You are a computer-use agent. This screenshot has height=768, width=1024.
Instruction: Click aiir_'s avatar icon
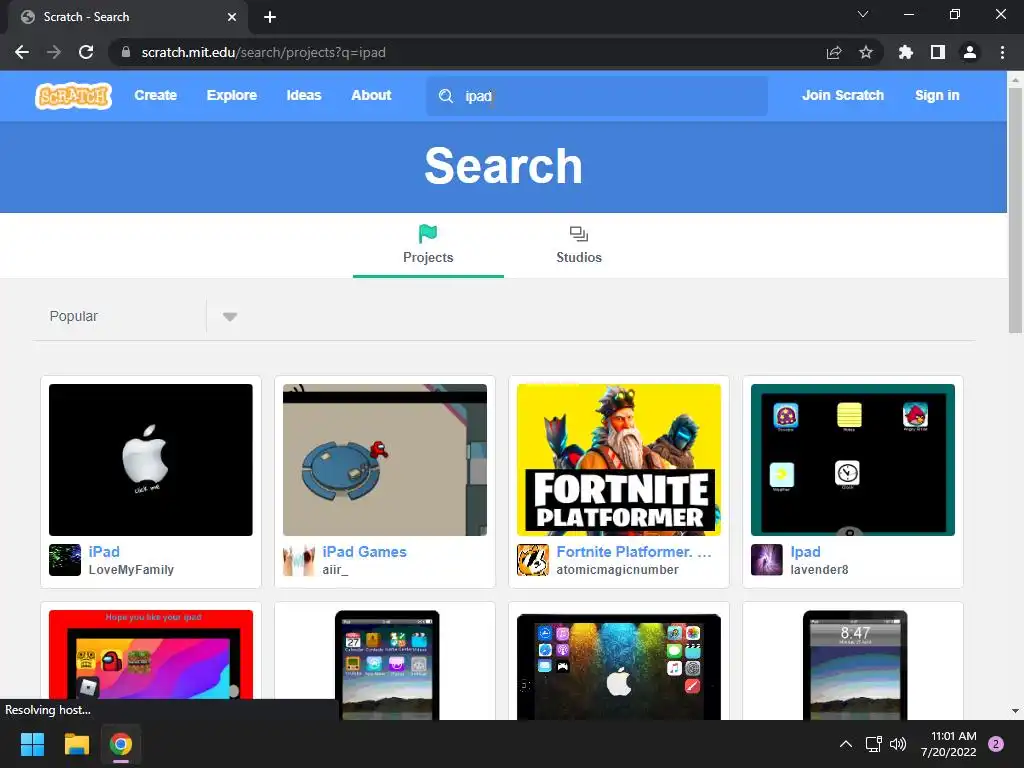[299, 560]
